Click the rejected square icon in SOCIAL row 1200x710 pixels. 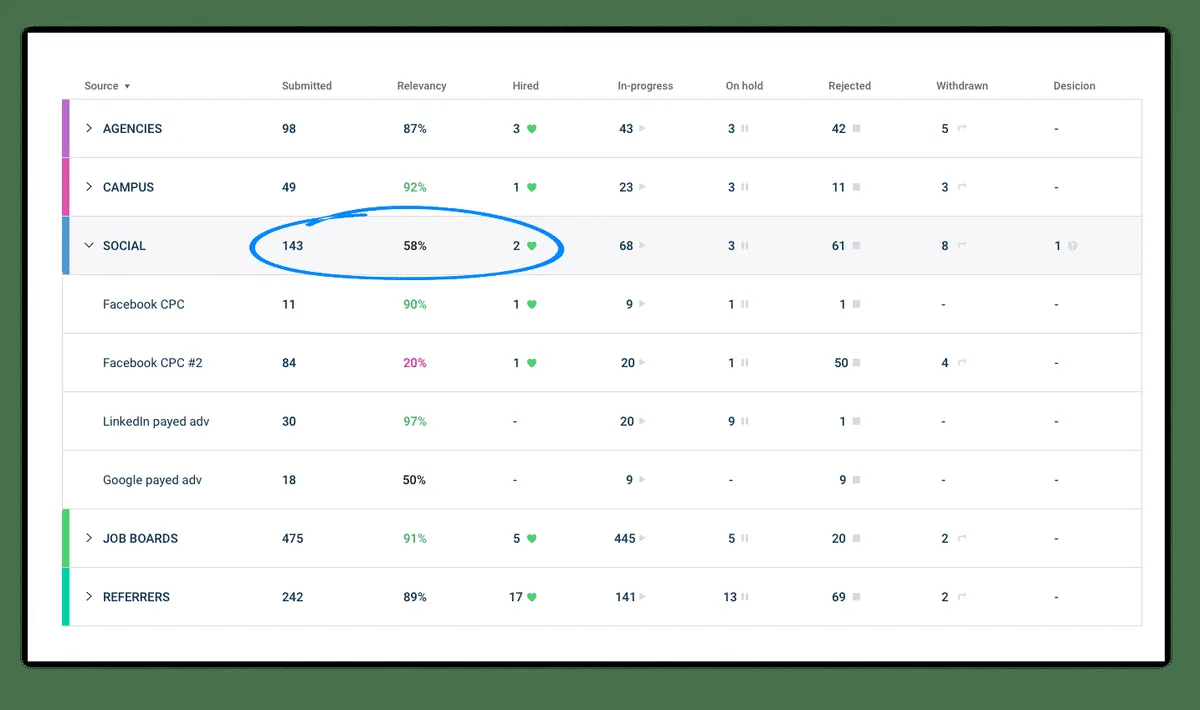point(856,246)
